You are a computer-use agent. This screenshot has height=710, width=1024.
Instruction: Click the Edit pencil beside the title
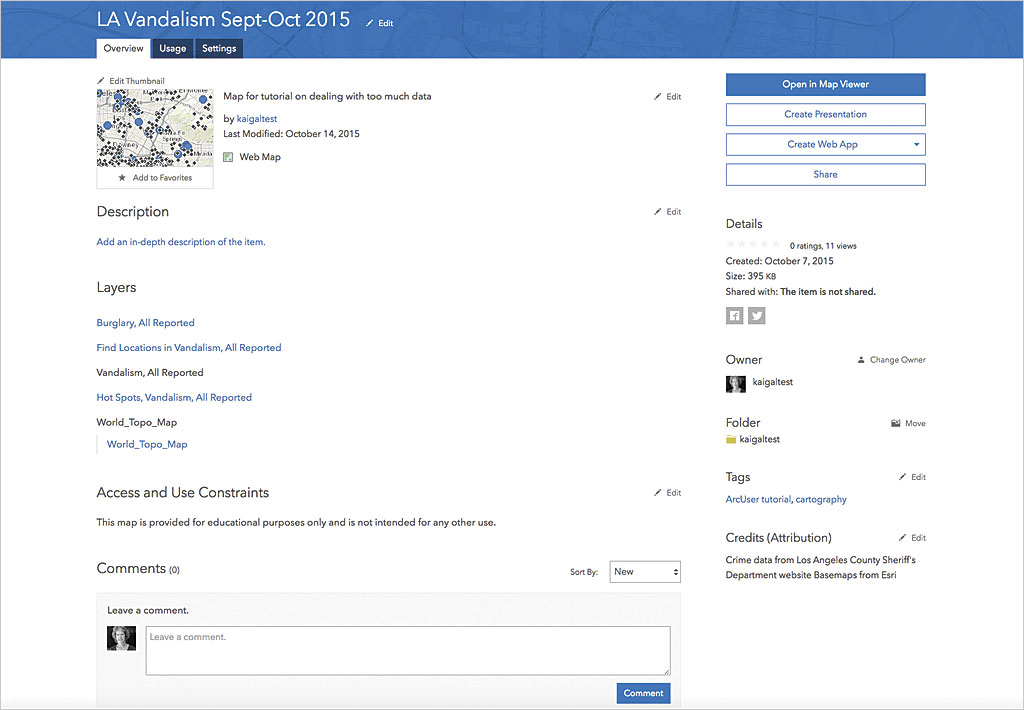pyautogui.click(x=370, y=23)
